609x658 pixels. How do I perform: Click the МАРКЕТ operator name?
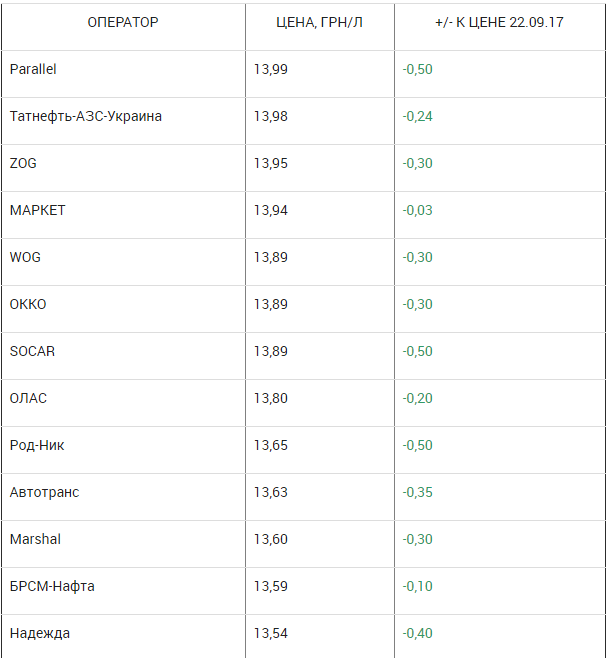37,210
